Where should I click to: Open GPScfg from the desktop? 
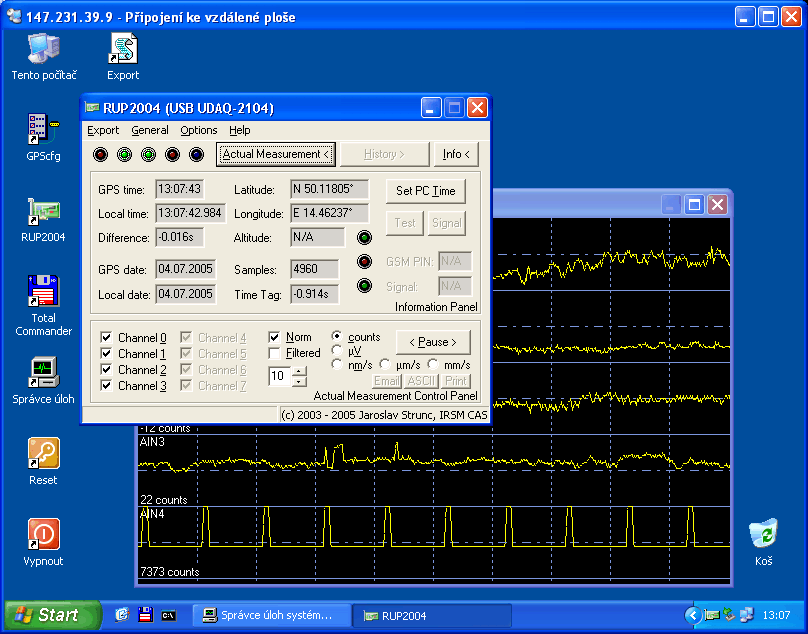(x=42, y=130)
